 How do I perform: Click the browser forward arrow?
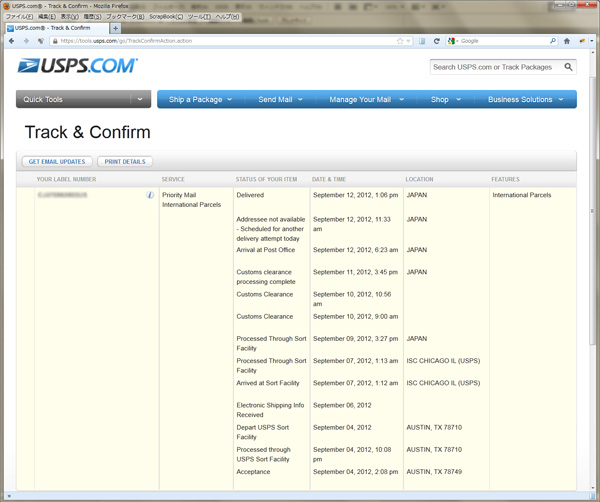26,41
